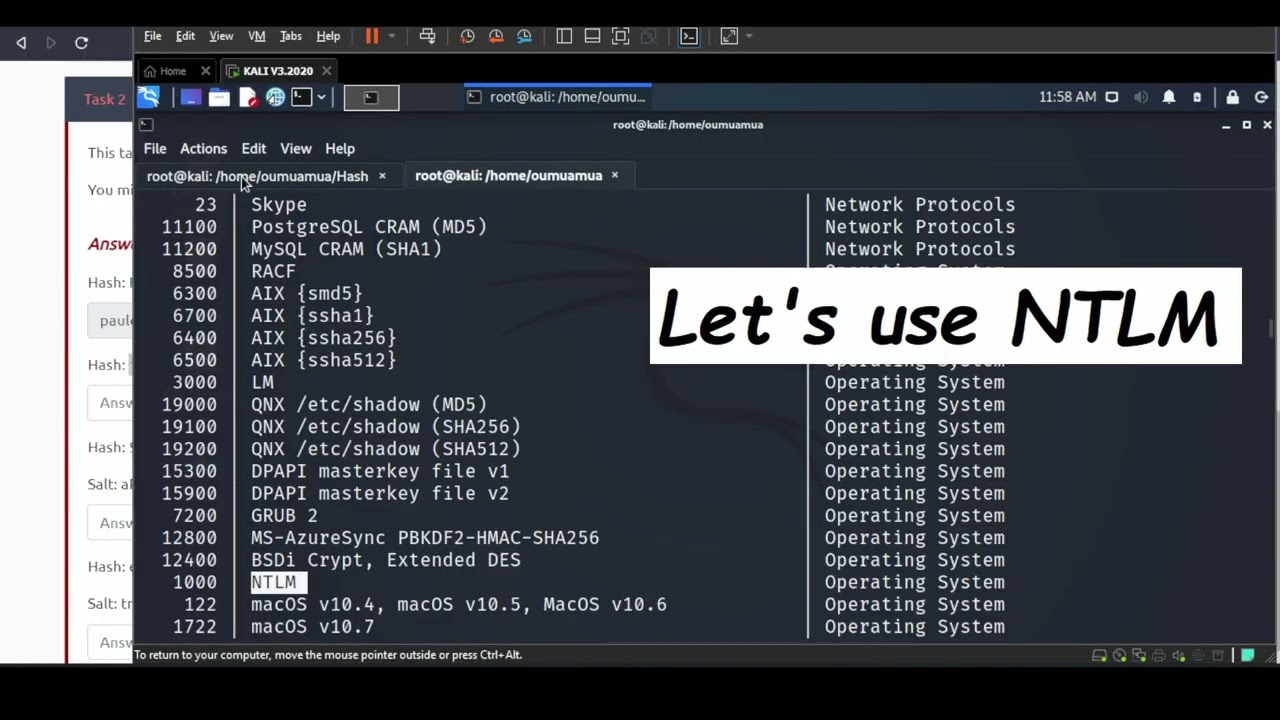
Task: Open the Kali dragon applications menu
Action: click(149, 97)
